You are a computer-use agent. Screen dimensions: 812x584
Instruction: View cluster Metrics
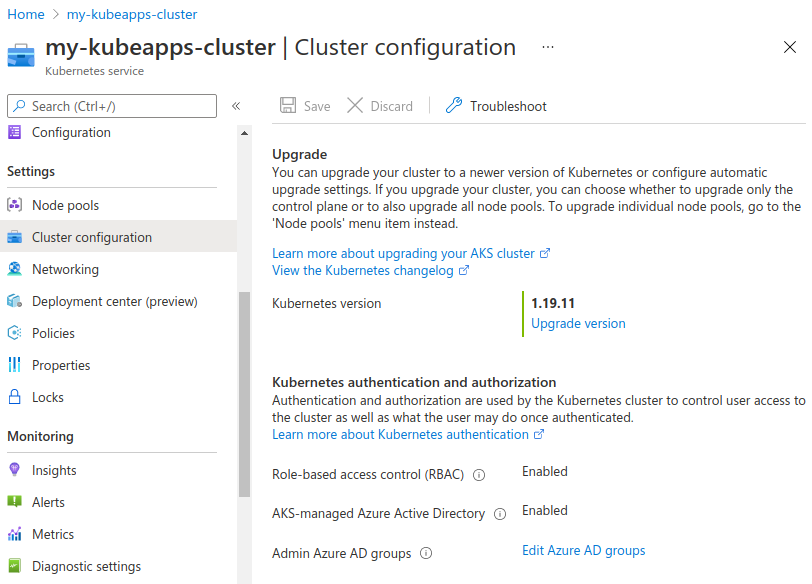pos(52,533)
